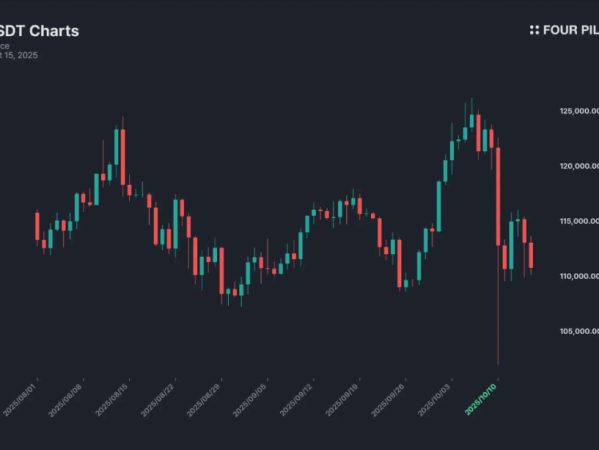Click the first red candle at chart start
This screenshot has width=599, height=450.
point(37,226)
